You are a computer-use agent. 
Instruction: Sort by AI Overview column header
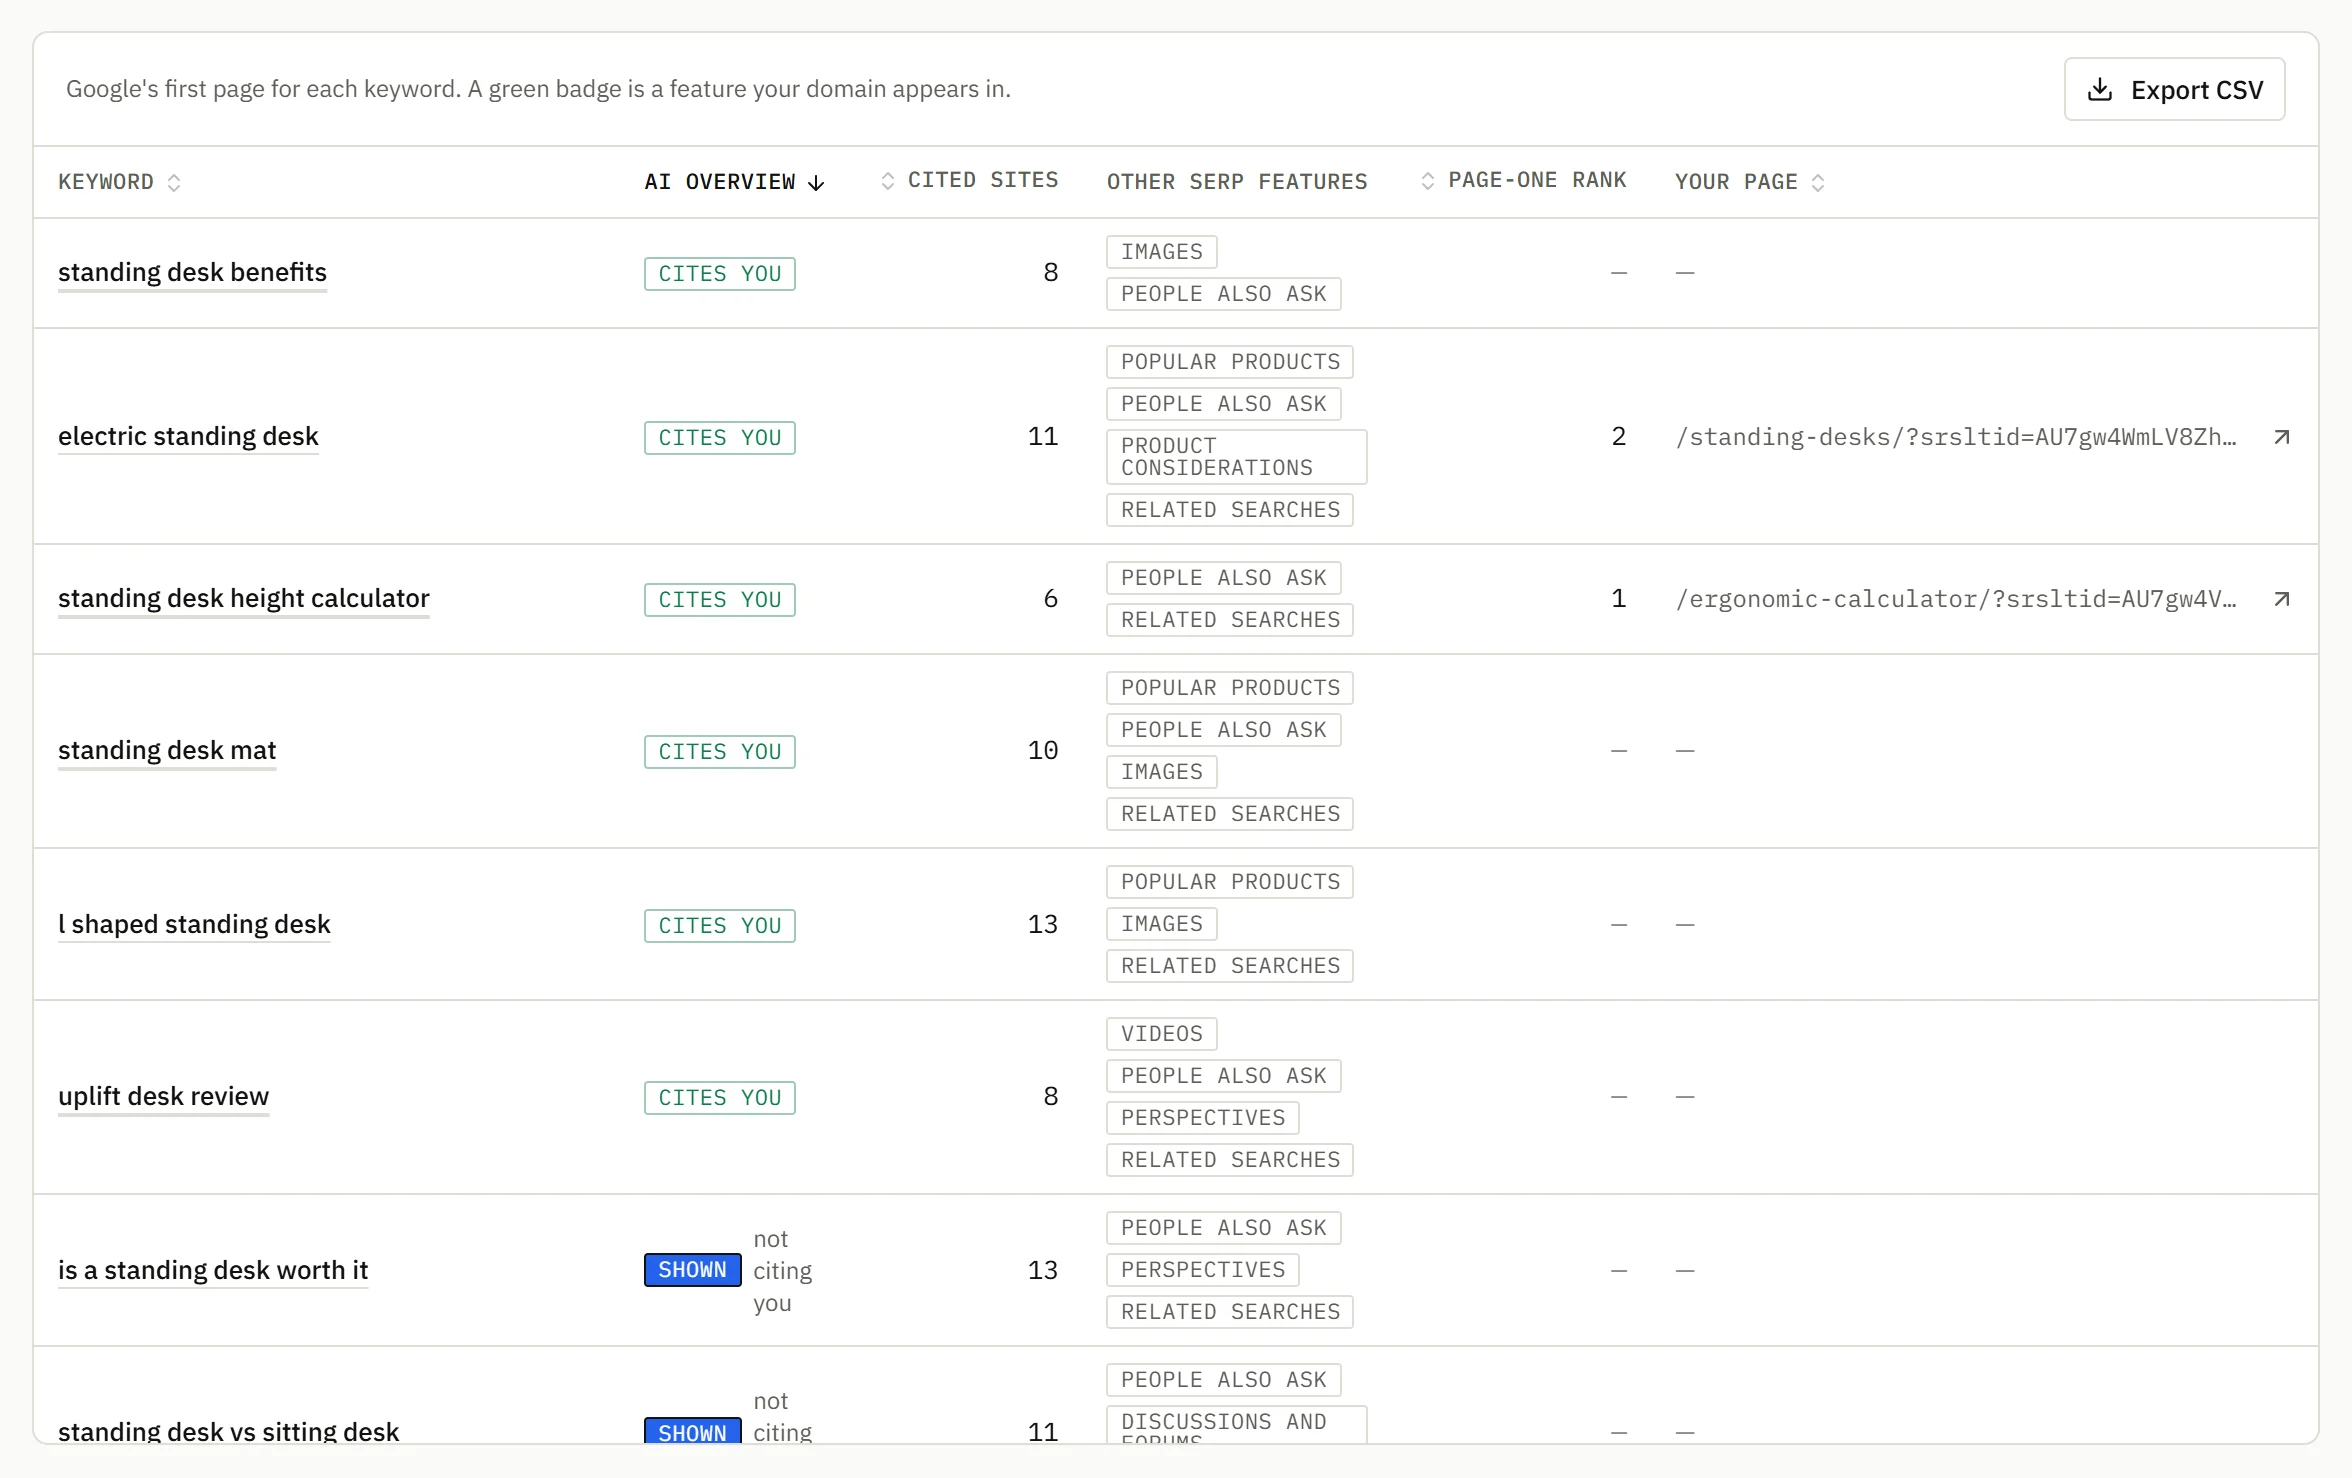[734, 182]
